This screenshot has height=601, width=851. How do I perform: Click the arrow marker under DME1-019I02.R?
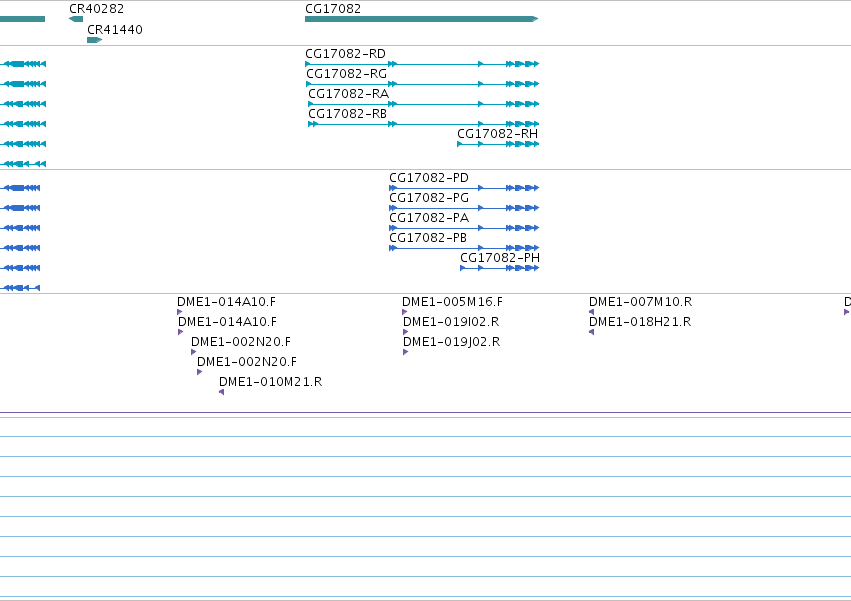click(405, 332)
